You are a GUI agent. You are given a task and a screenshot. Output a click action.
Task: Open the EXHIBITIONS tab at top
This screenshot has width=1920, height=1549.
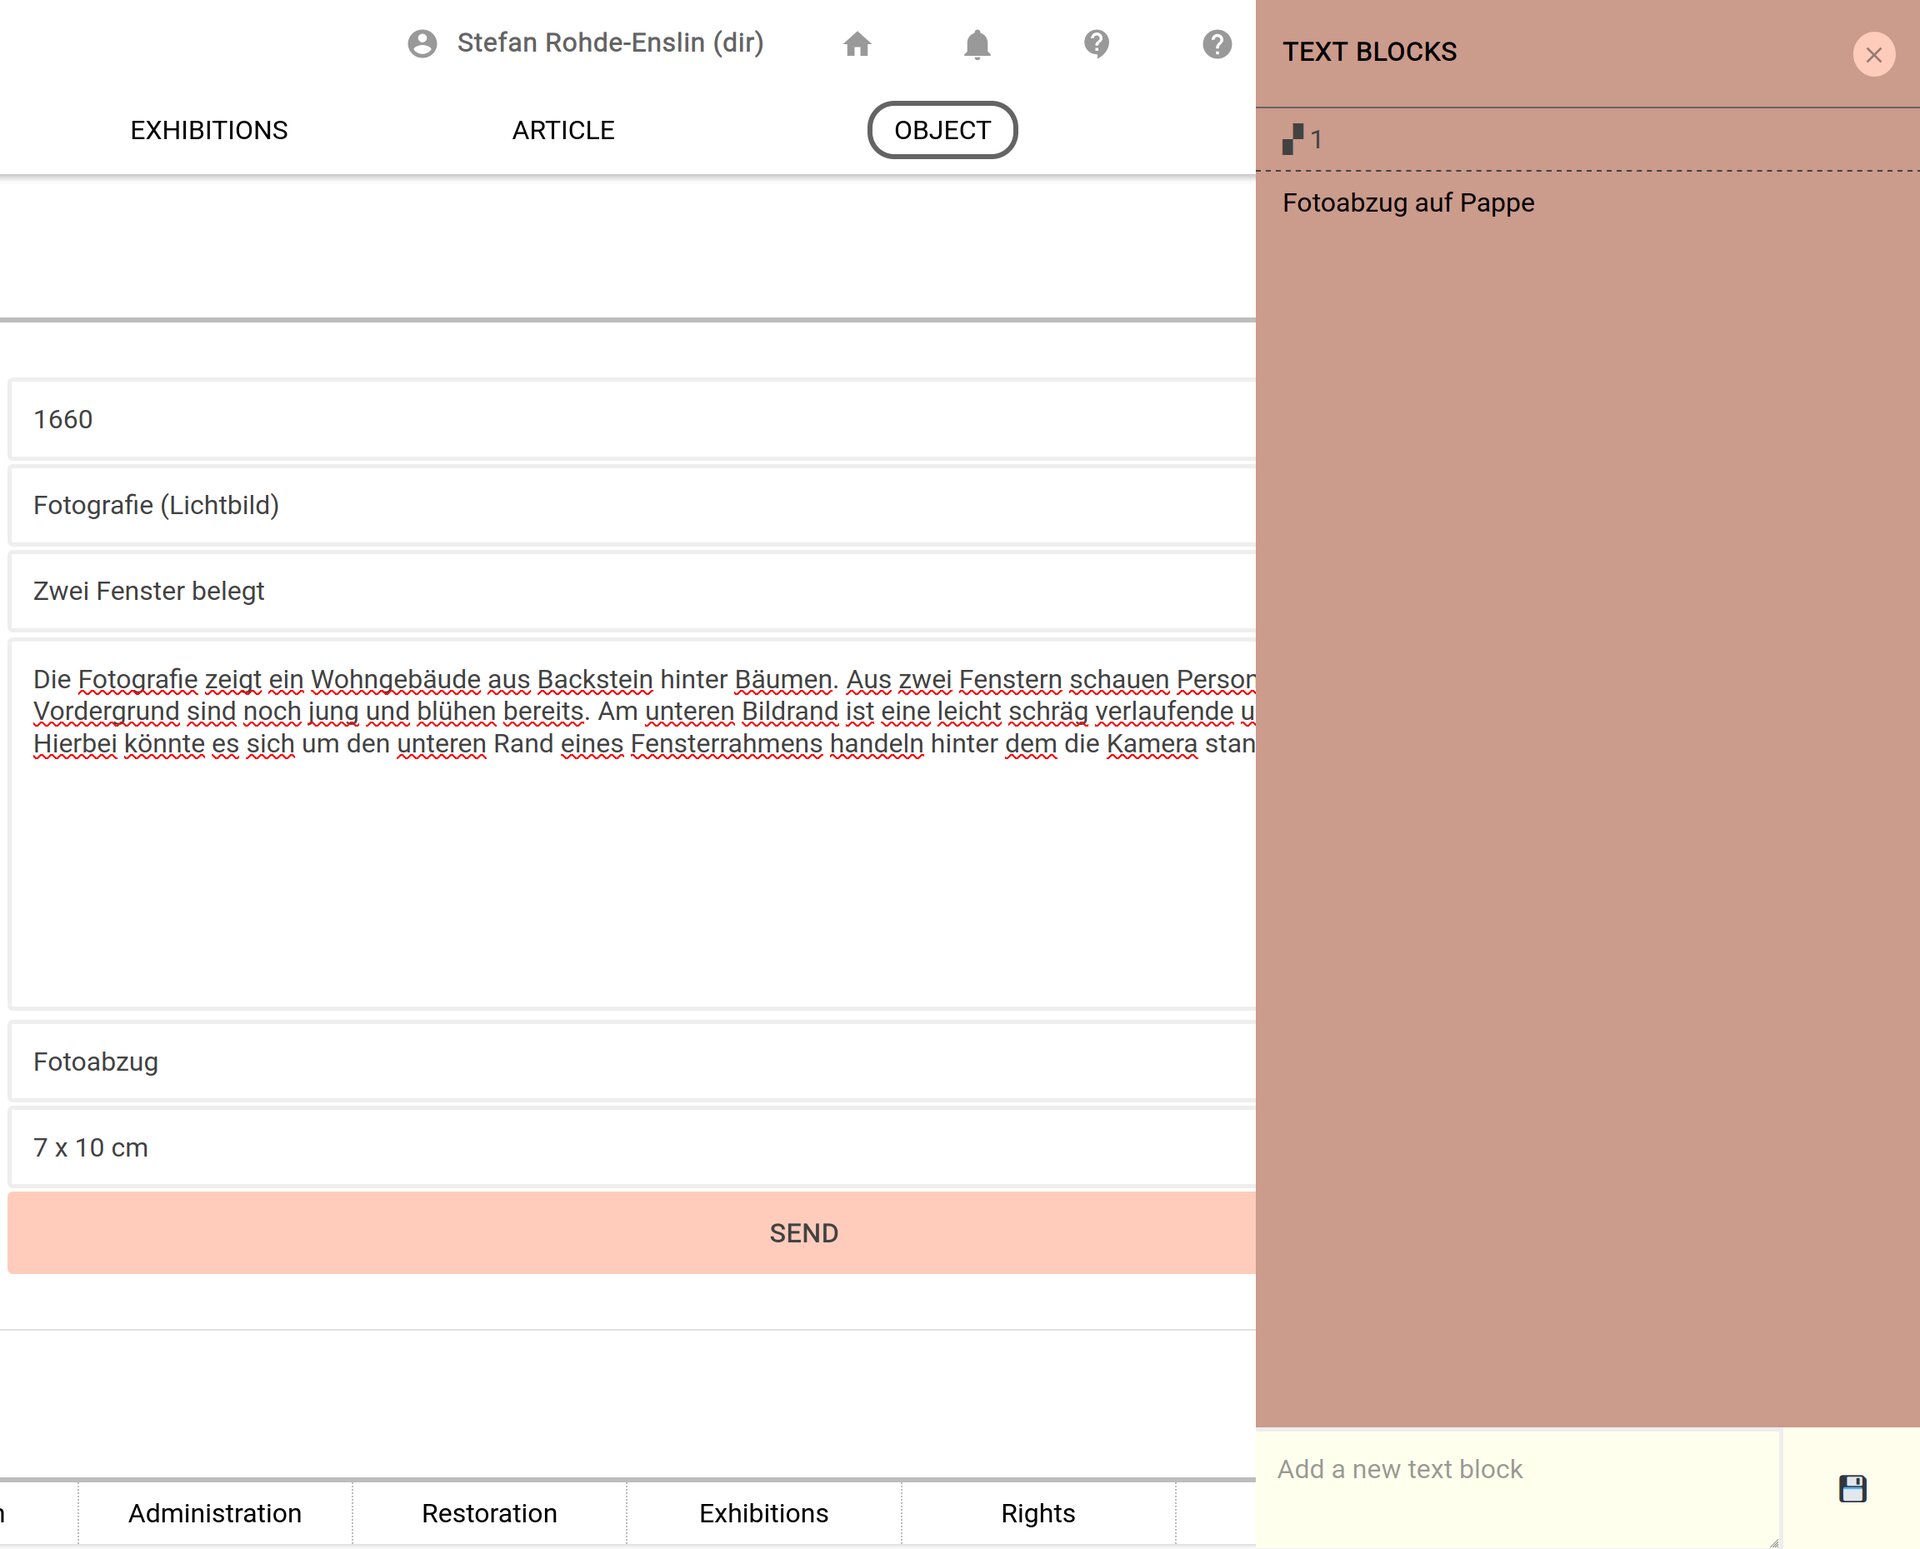click(x=208, y=129)
